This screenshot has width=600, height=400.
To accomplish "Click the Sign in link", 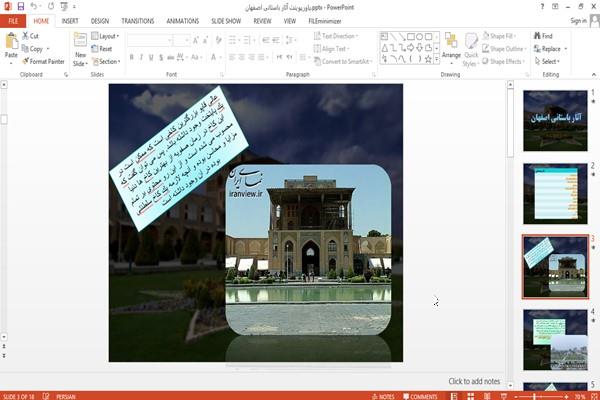I will point(578,21).
